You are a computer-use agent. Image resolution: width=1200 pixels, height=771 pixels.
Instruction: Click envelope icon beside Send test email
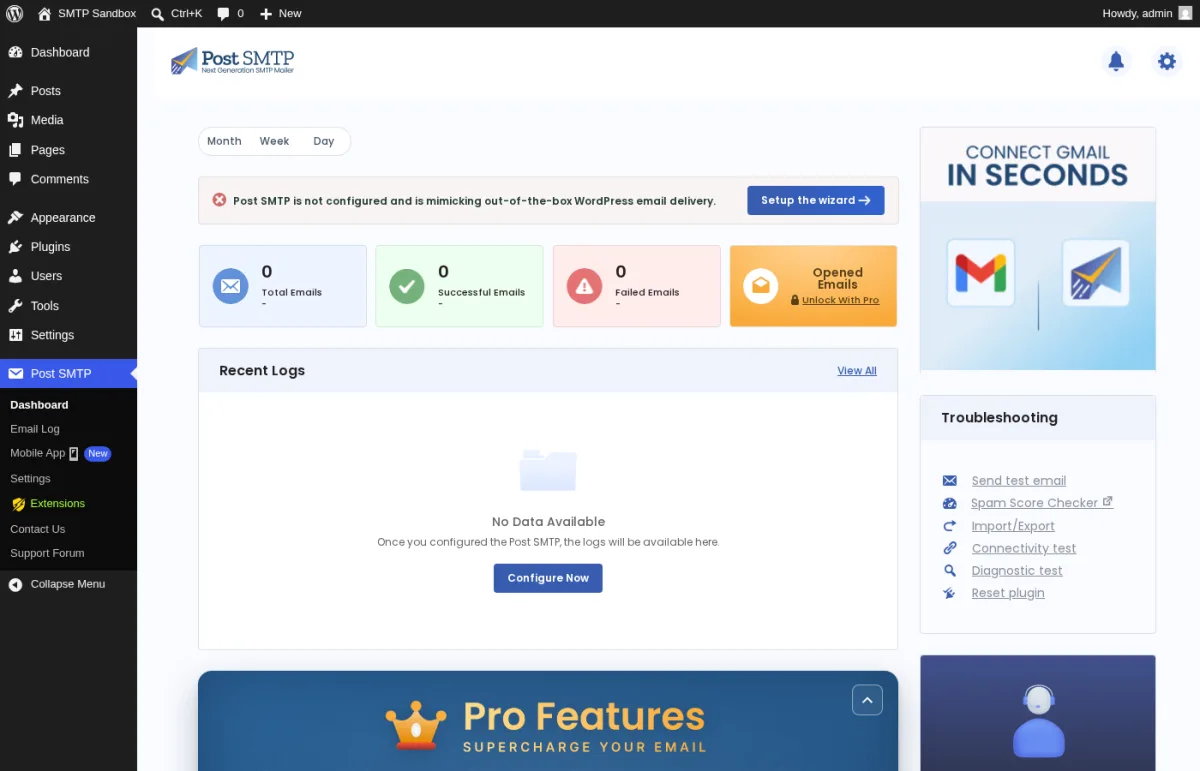coord(950,481)
